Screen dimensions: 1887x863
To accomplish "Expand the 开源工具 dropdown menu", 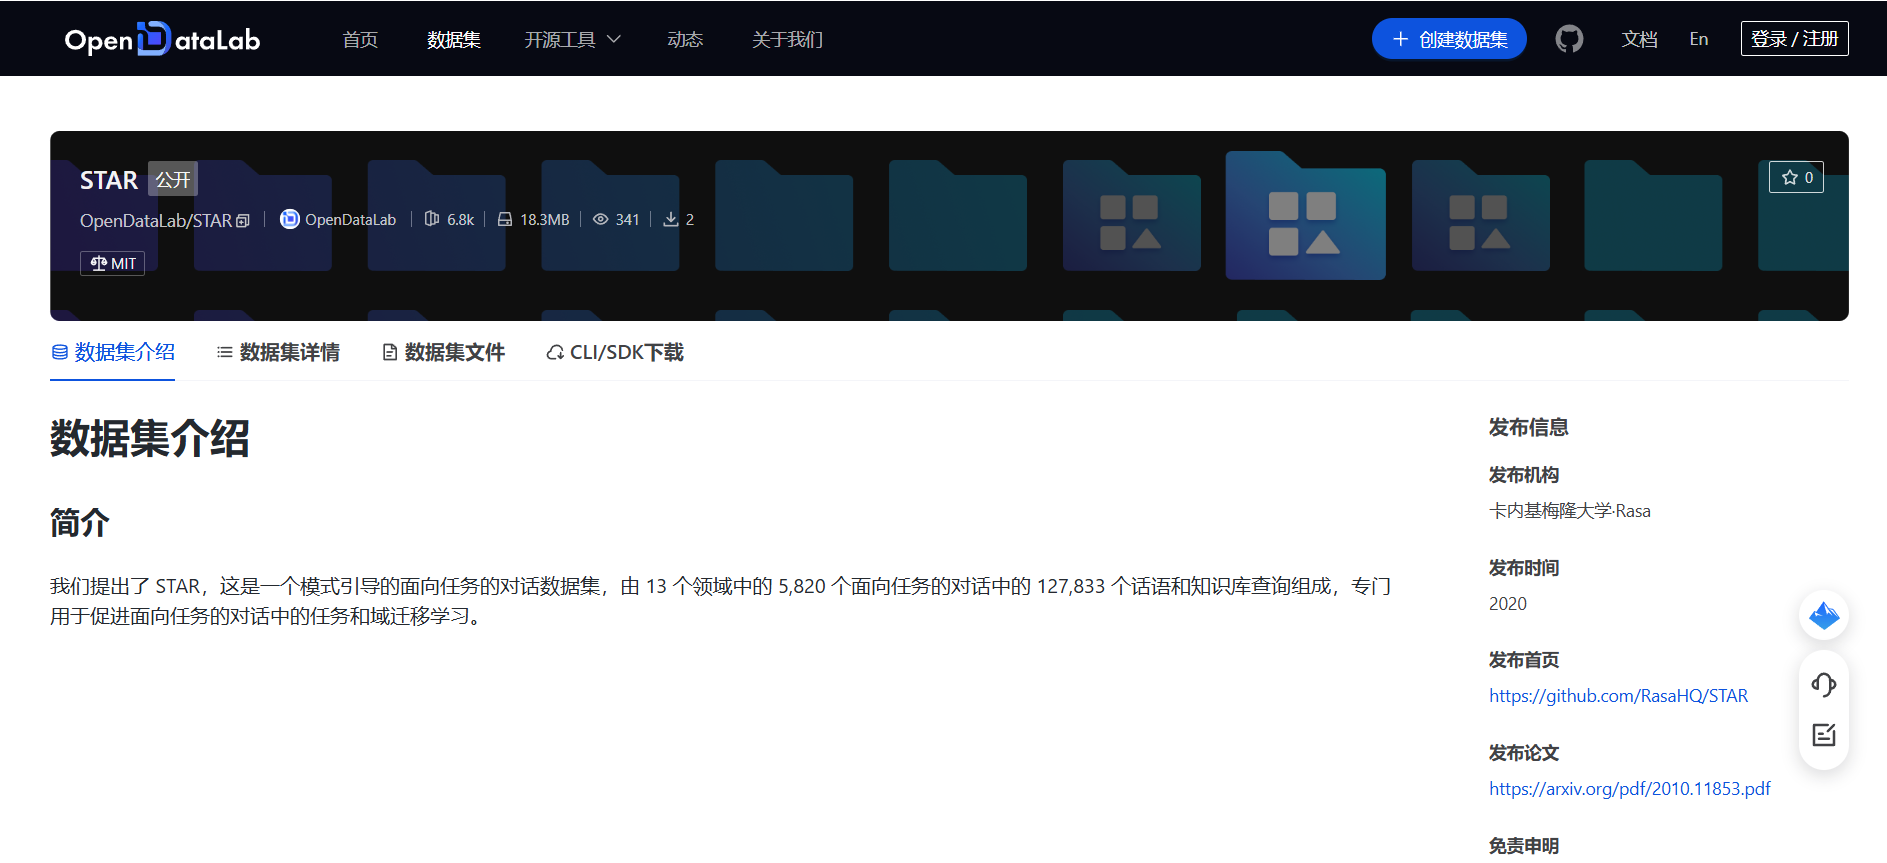I will [573, 39].
